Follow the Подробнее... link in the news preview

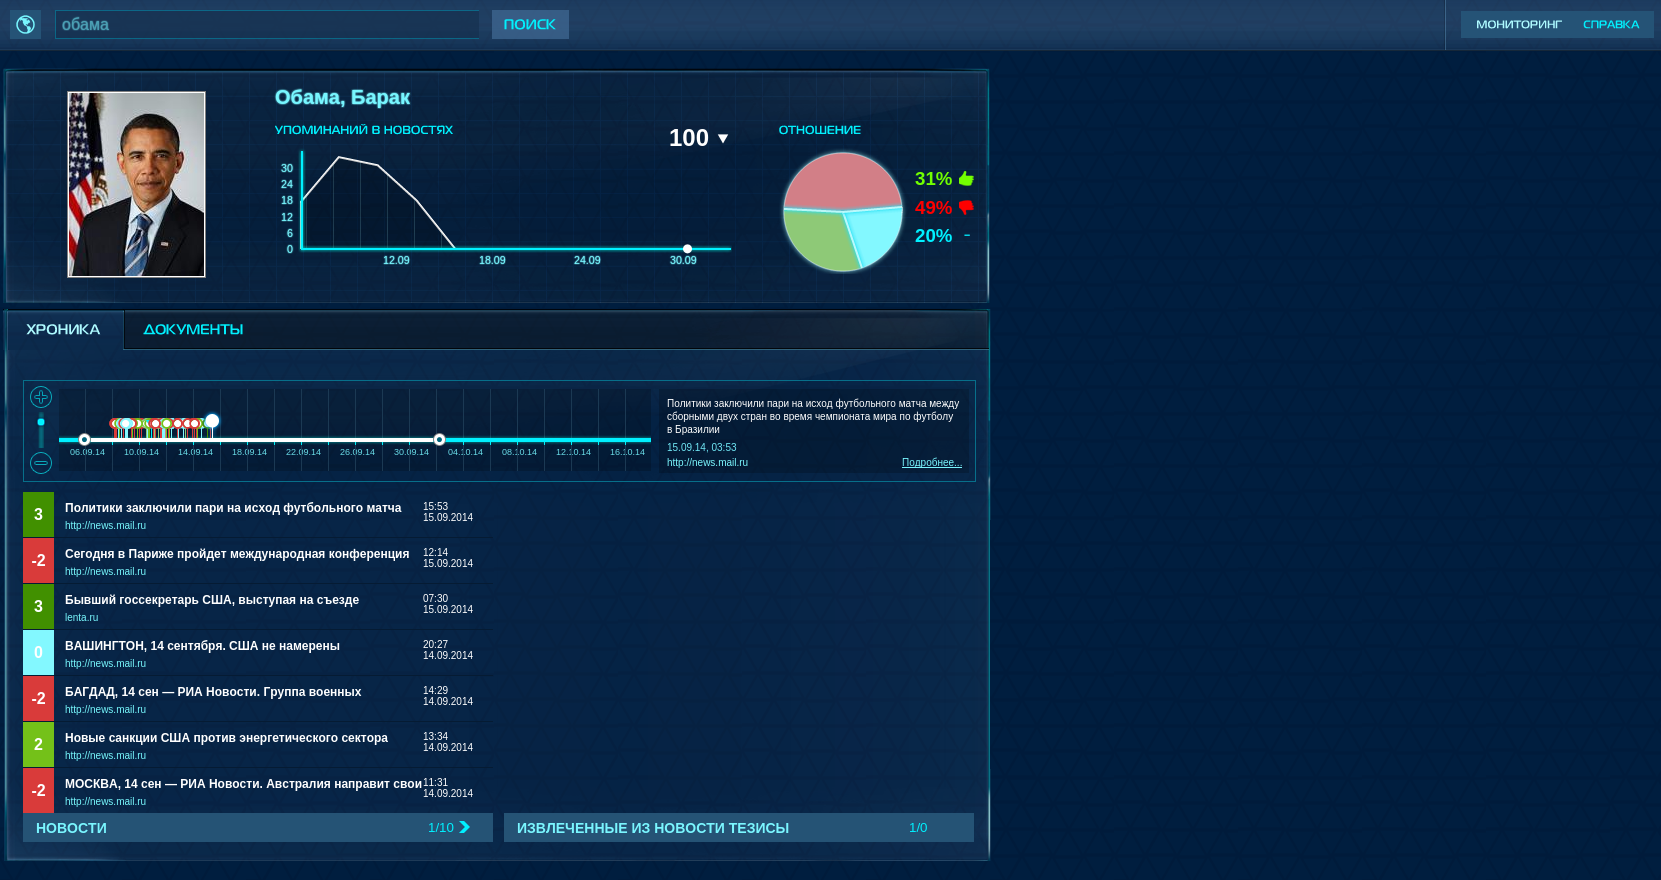(x=931, y=463)
